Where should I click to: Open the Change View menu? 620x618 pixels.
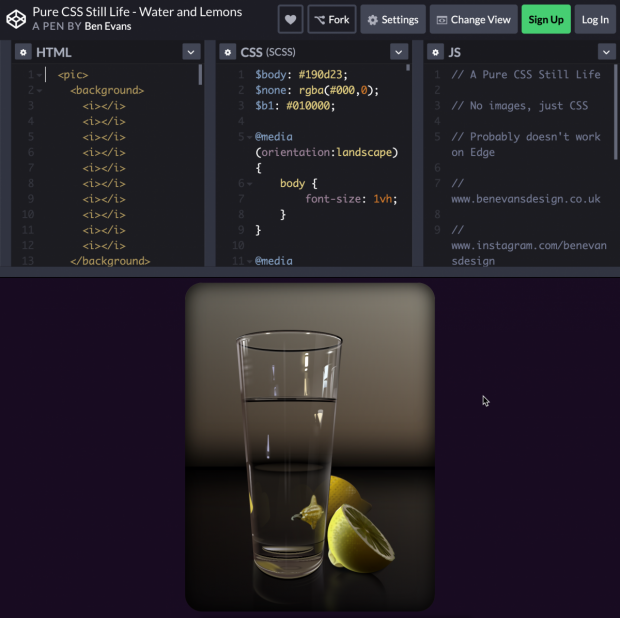coord(473,19)
